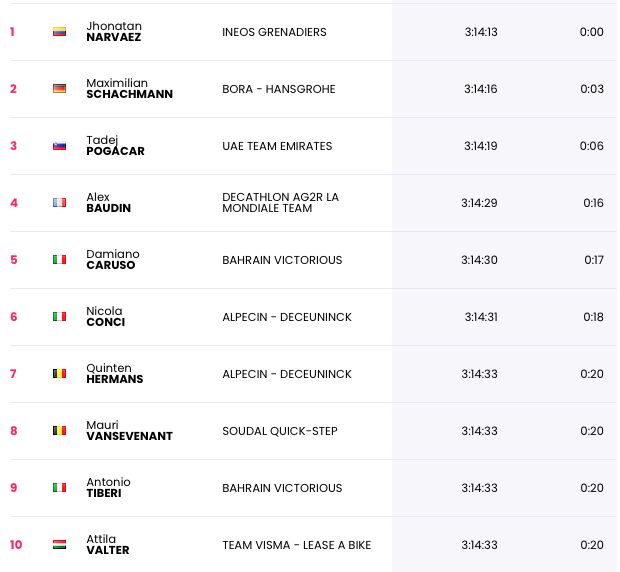This screenshot has width=620, height=572.
Task: Click the Hungarian flag beside Attila Valter
Action: coord(59,545)
